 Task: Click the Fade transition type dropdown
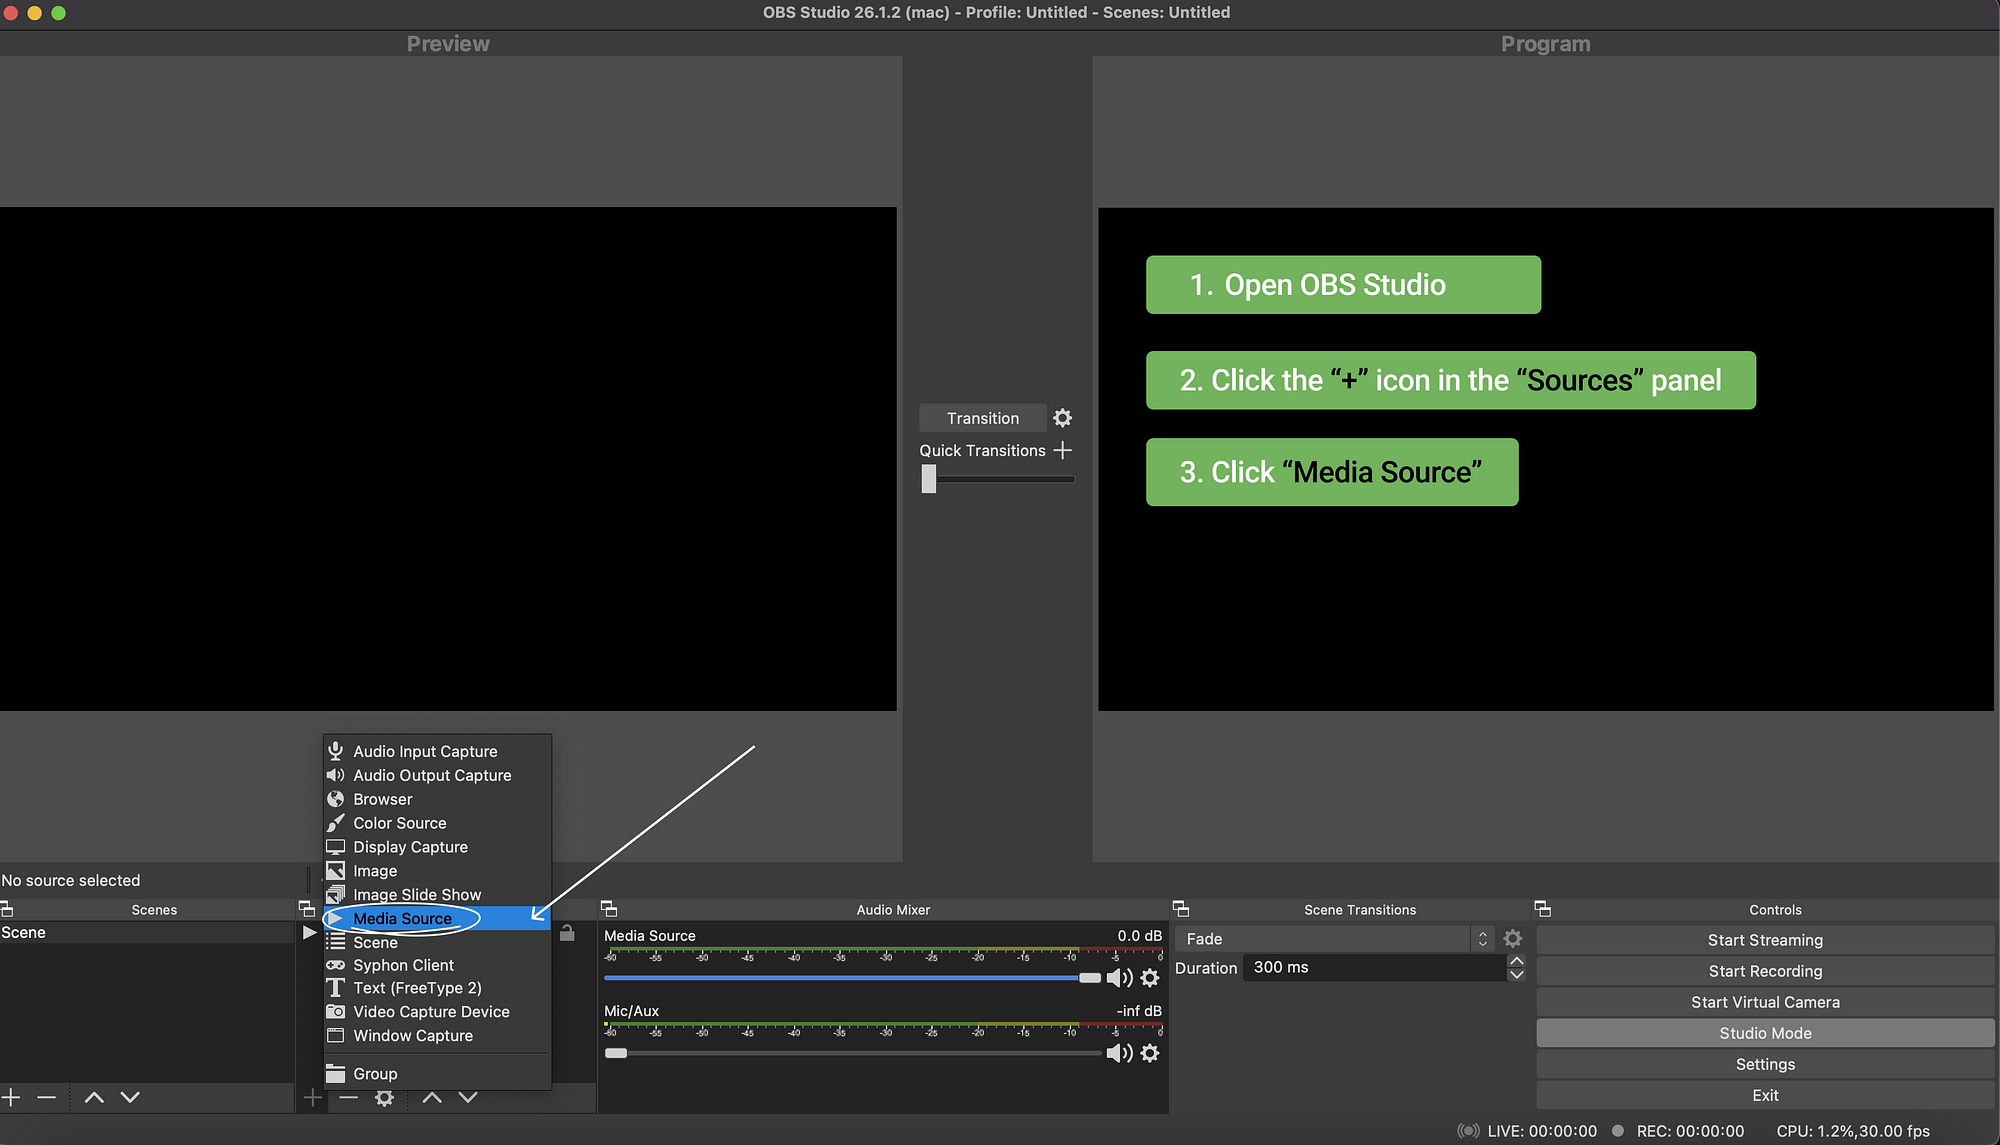1332,938
